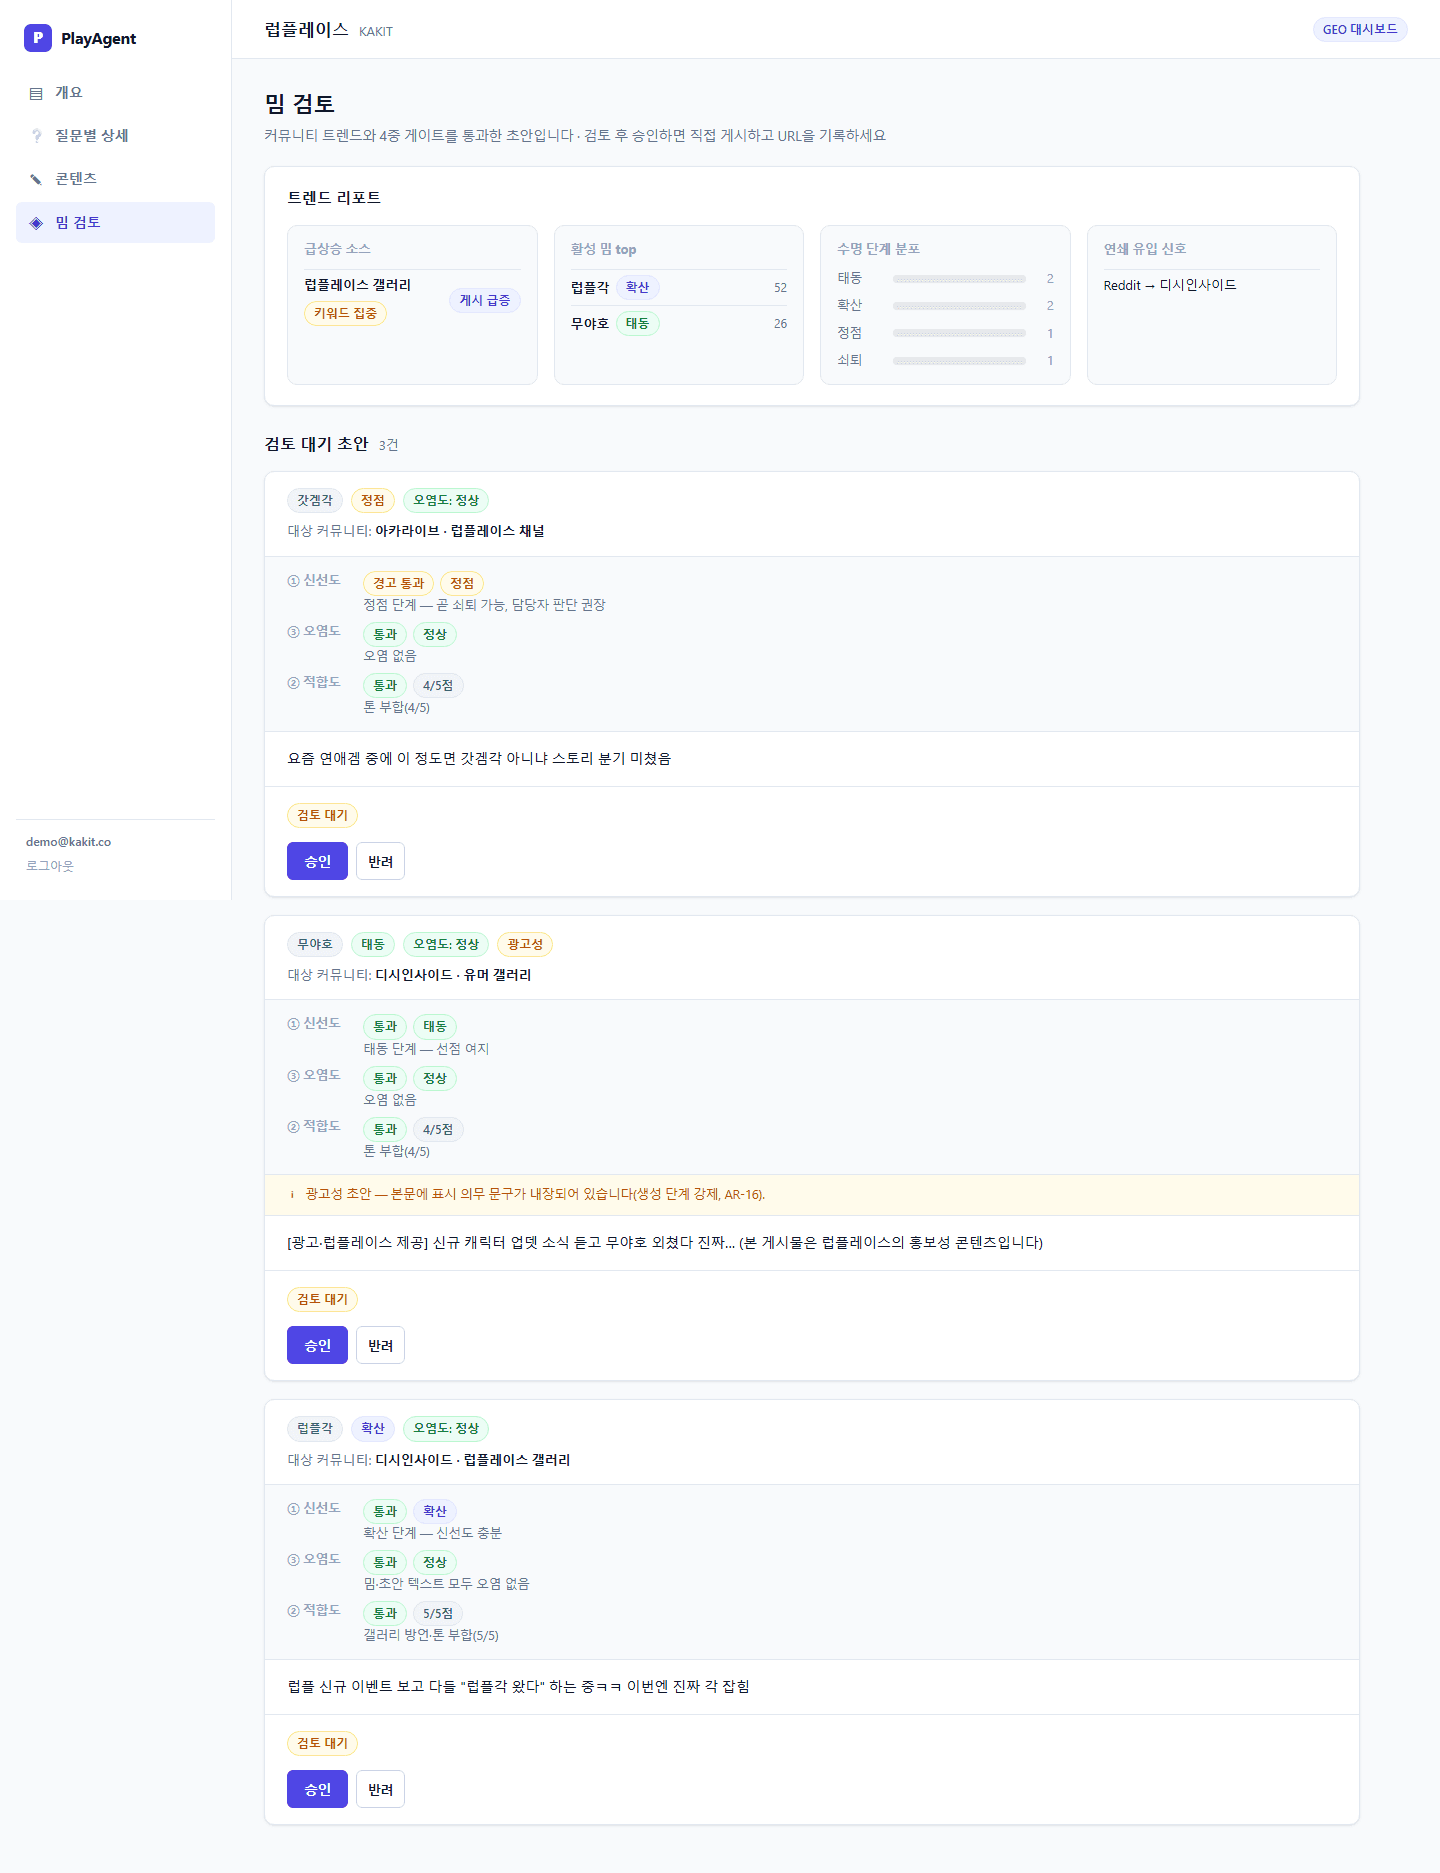Screen dimensions: 1440x1873
Task: Click the 개요 sidebar icon
Action: tap(36, 93)
